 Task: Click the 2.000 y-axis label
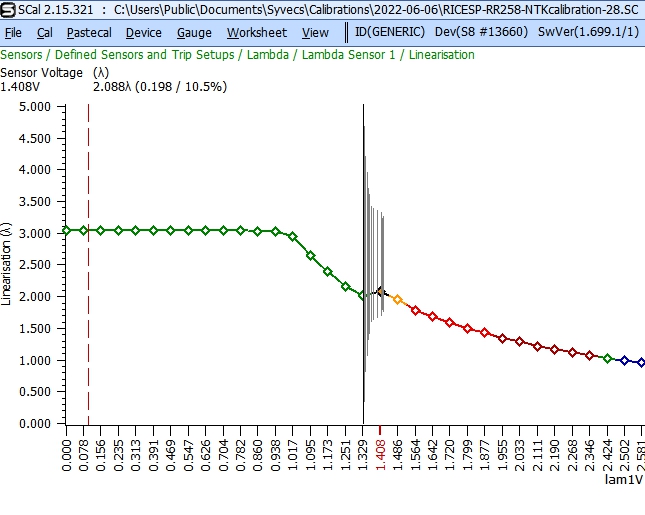coord(35,297)
